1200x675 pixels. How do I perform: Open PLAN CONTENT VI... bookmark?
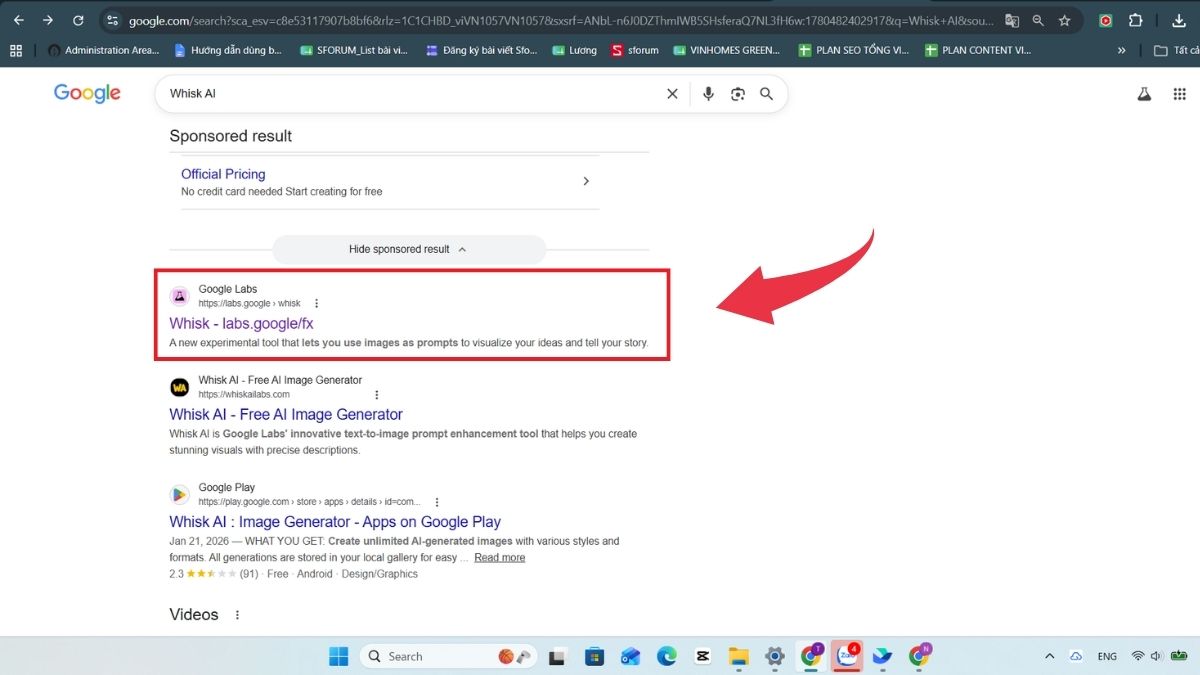pos(978,50)
